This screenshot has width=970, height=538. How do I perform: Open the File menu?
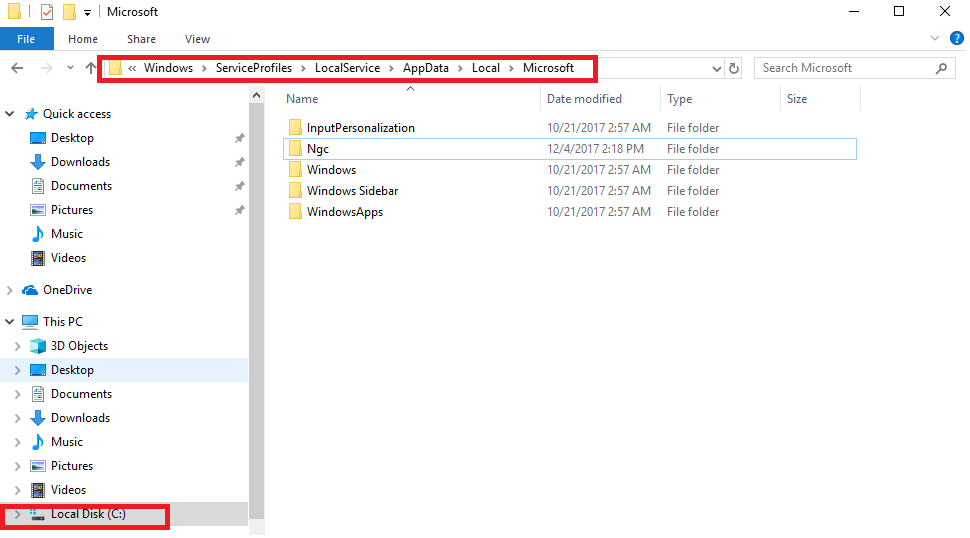[26, 39]
